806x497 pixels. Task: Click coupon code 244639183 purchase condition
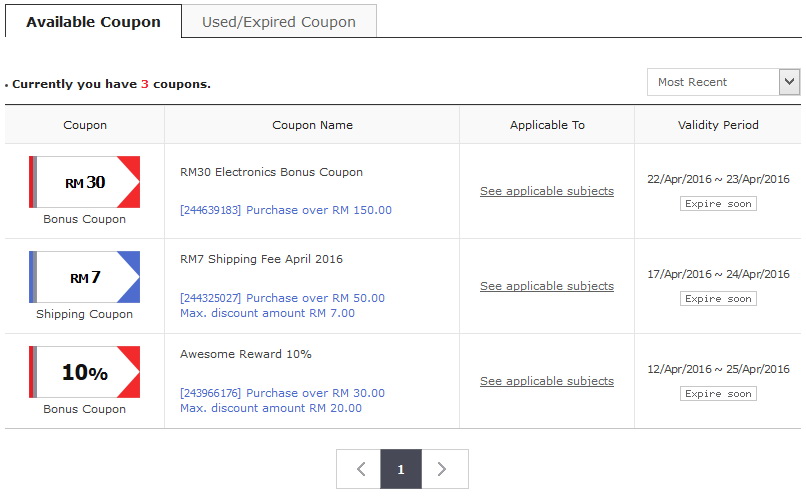pyautogui.click(x=286, y=210)
